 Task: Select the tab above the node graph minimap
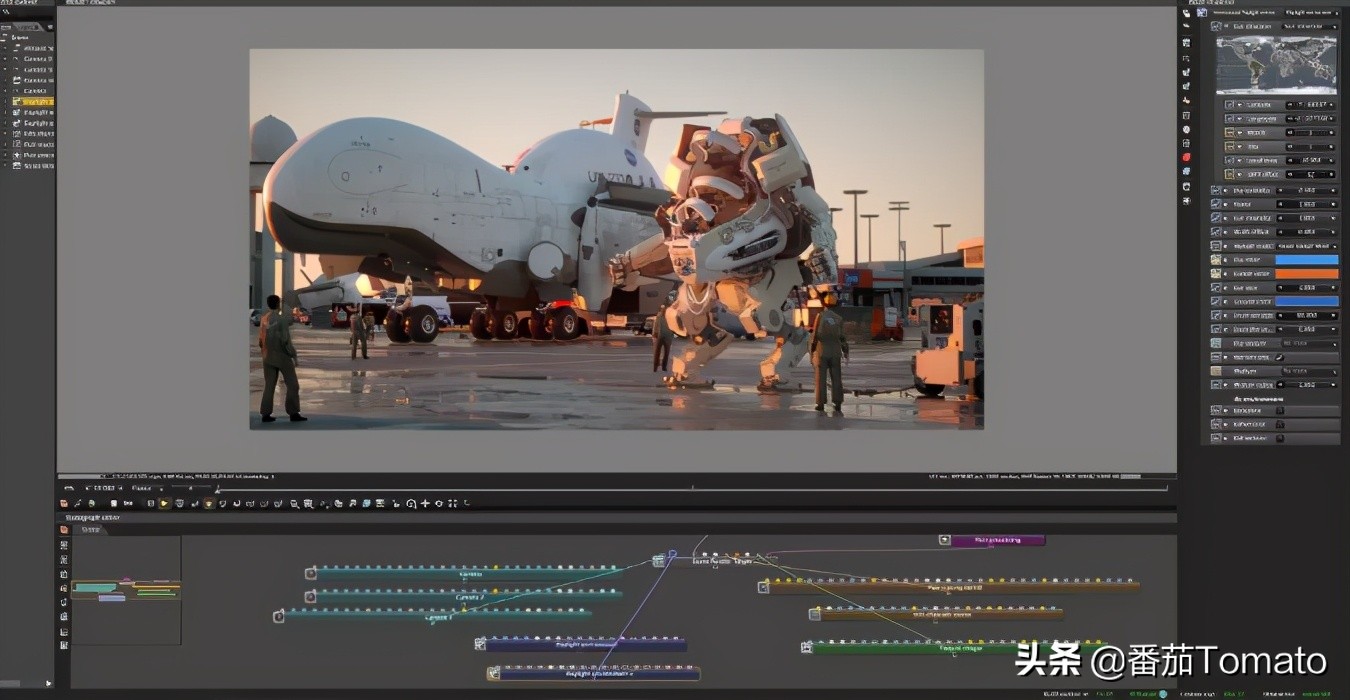click(90, 530)
